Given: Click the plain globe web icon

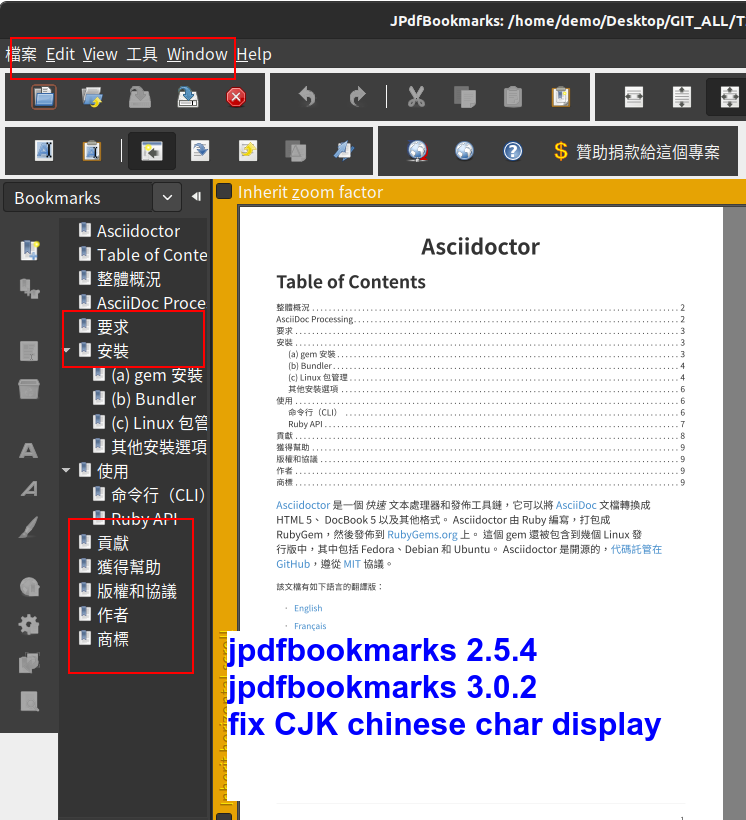Looking at the screenshot, I should pos(465,151).
